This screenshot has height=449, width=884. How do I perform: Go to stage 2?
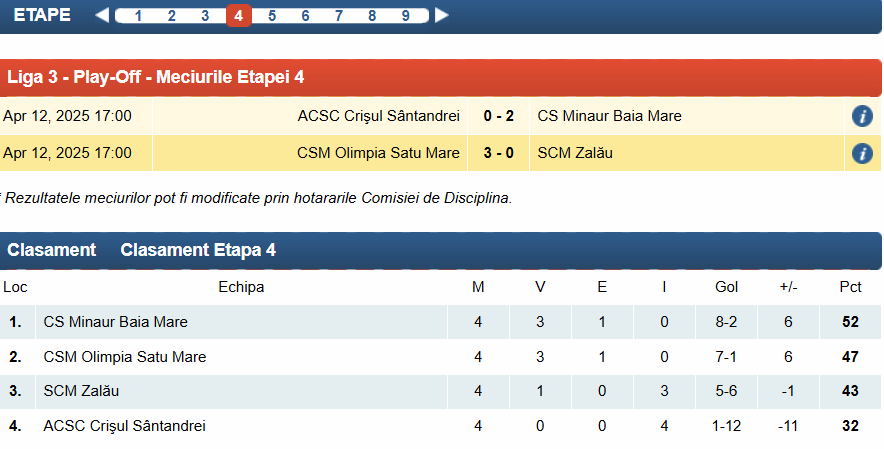coord(171,16)
